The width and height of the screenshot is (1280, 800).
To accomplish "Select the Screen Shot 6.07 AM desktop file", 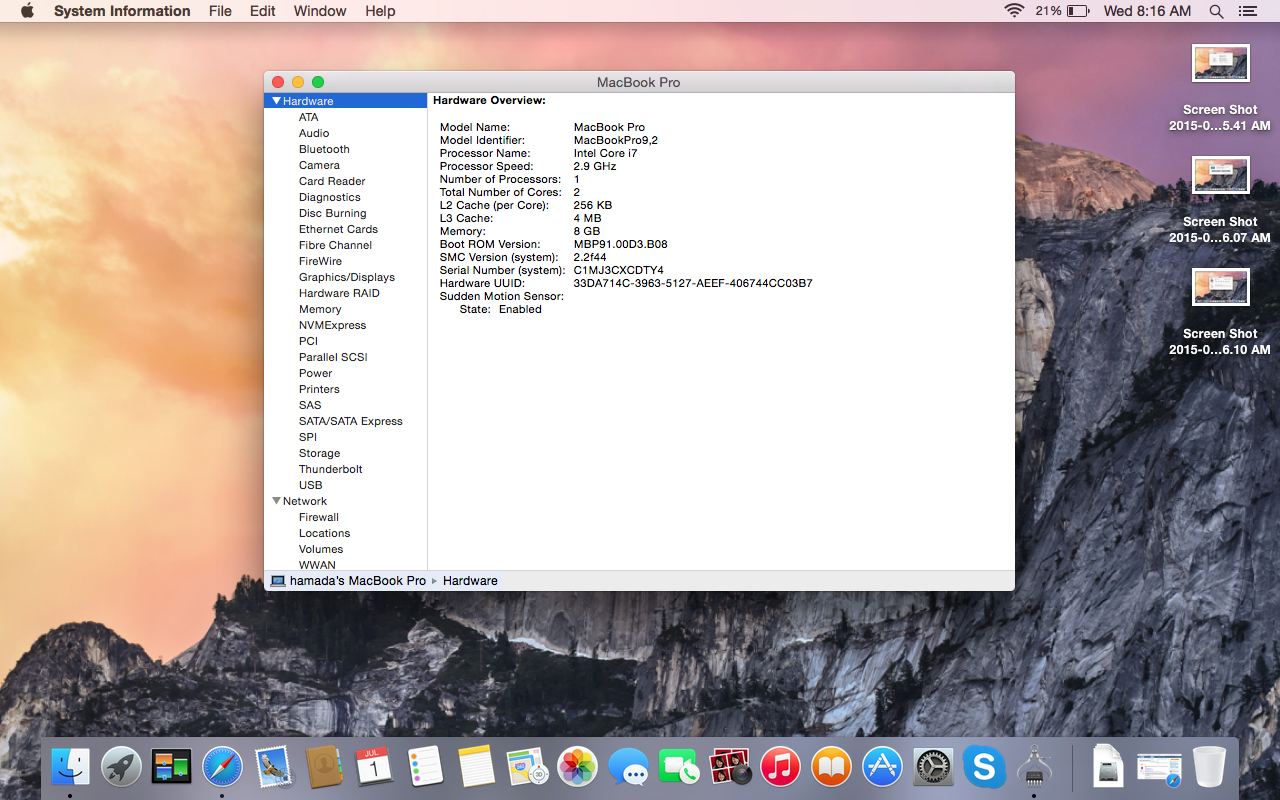I will tap(1220, 200).
